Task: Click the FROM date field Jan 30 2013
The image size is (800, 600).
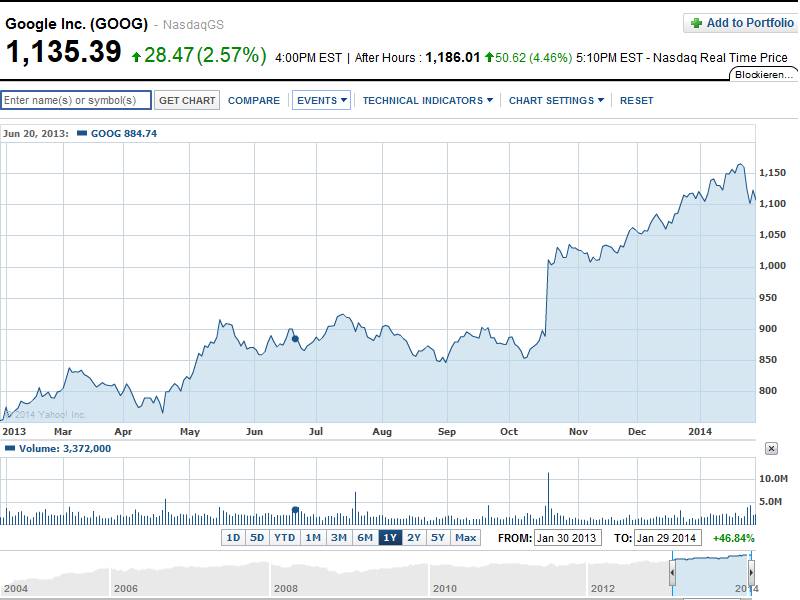Action: tap(567, 538)
